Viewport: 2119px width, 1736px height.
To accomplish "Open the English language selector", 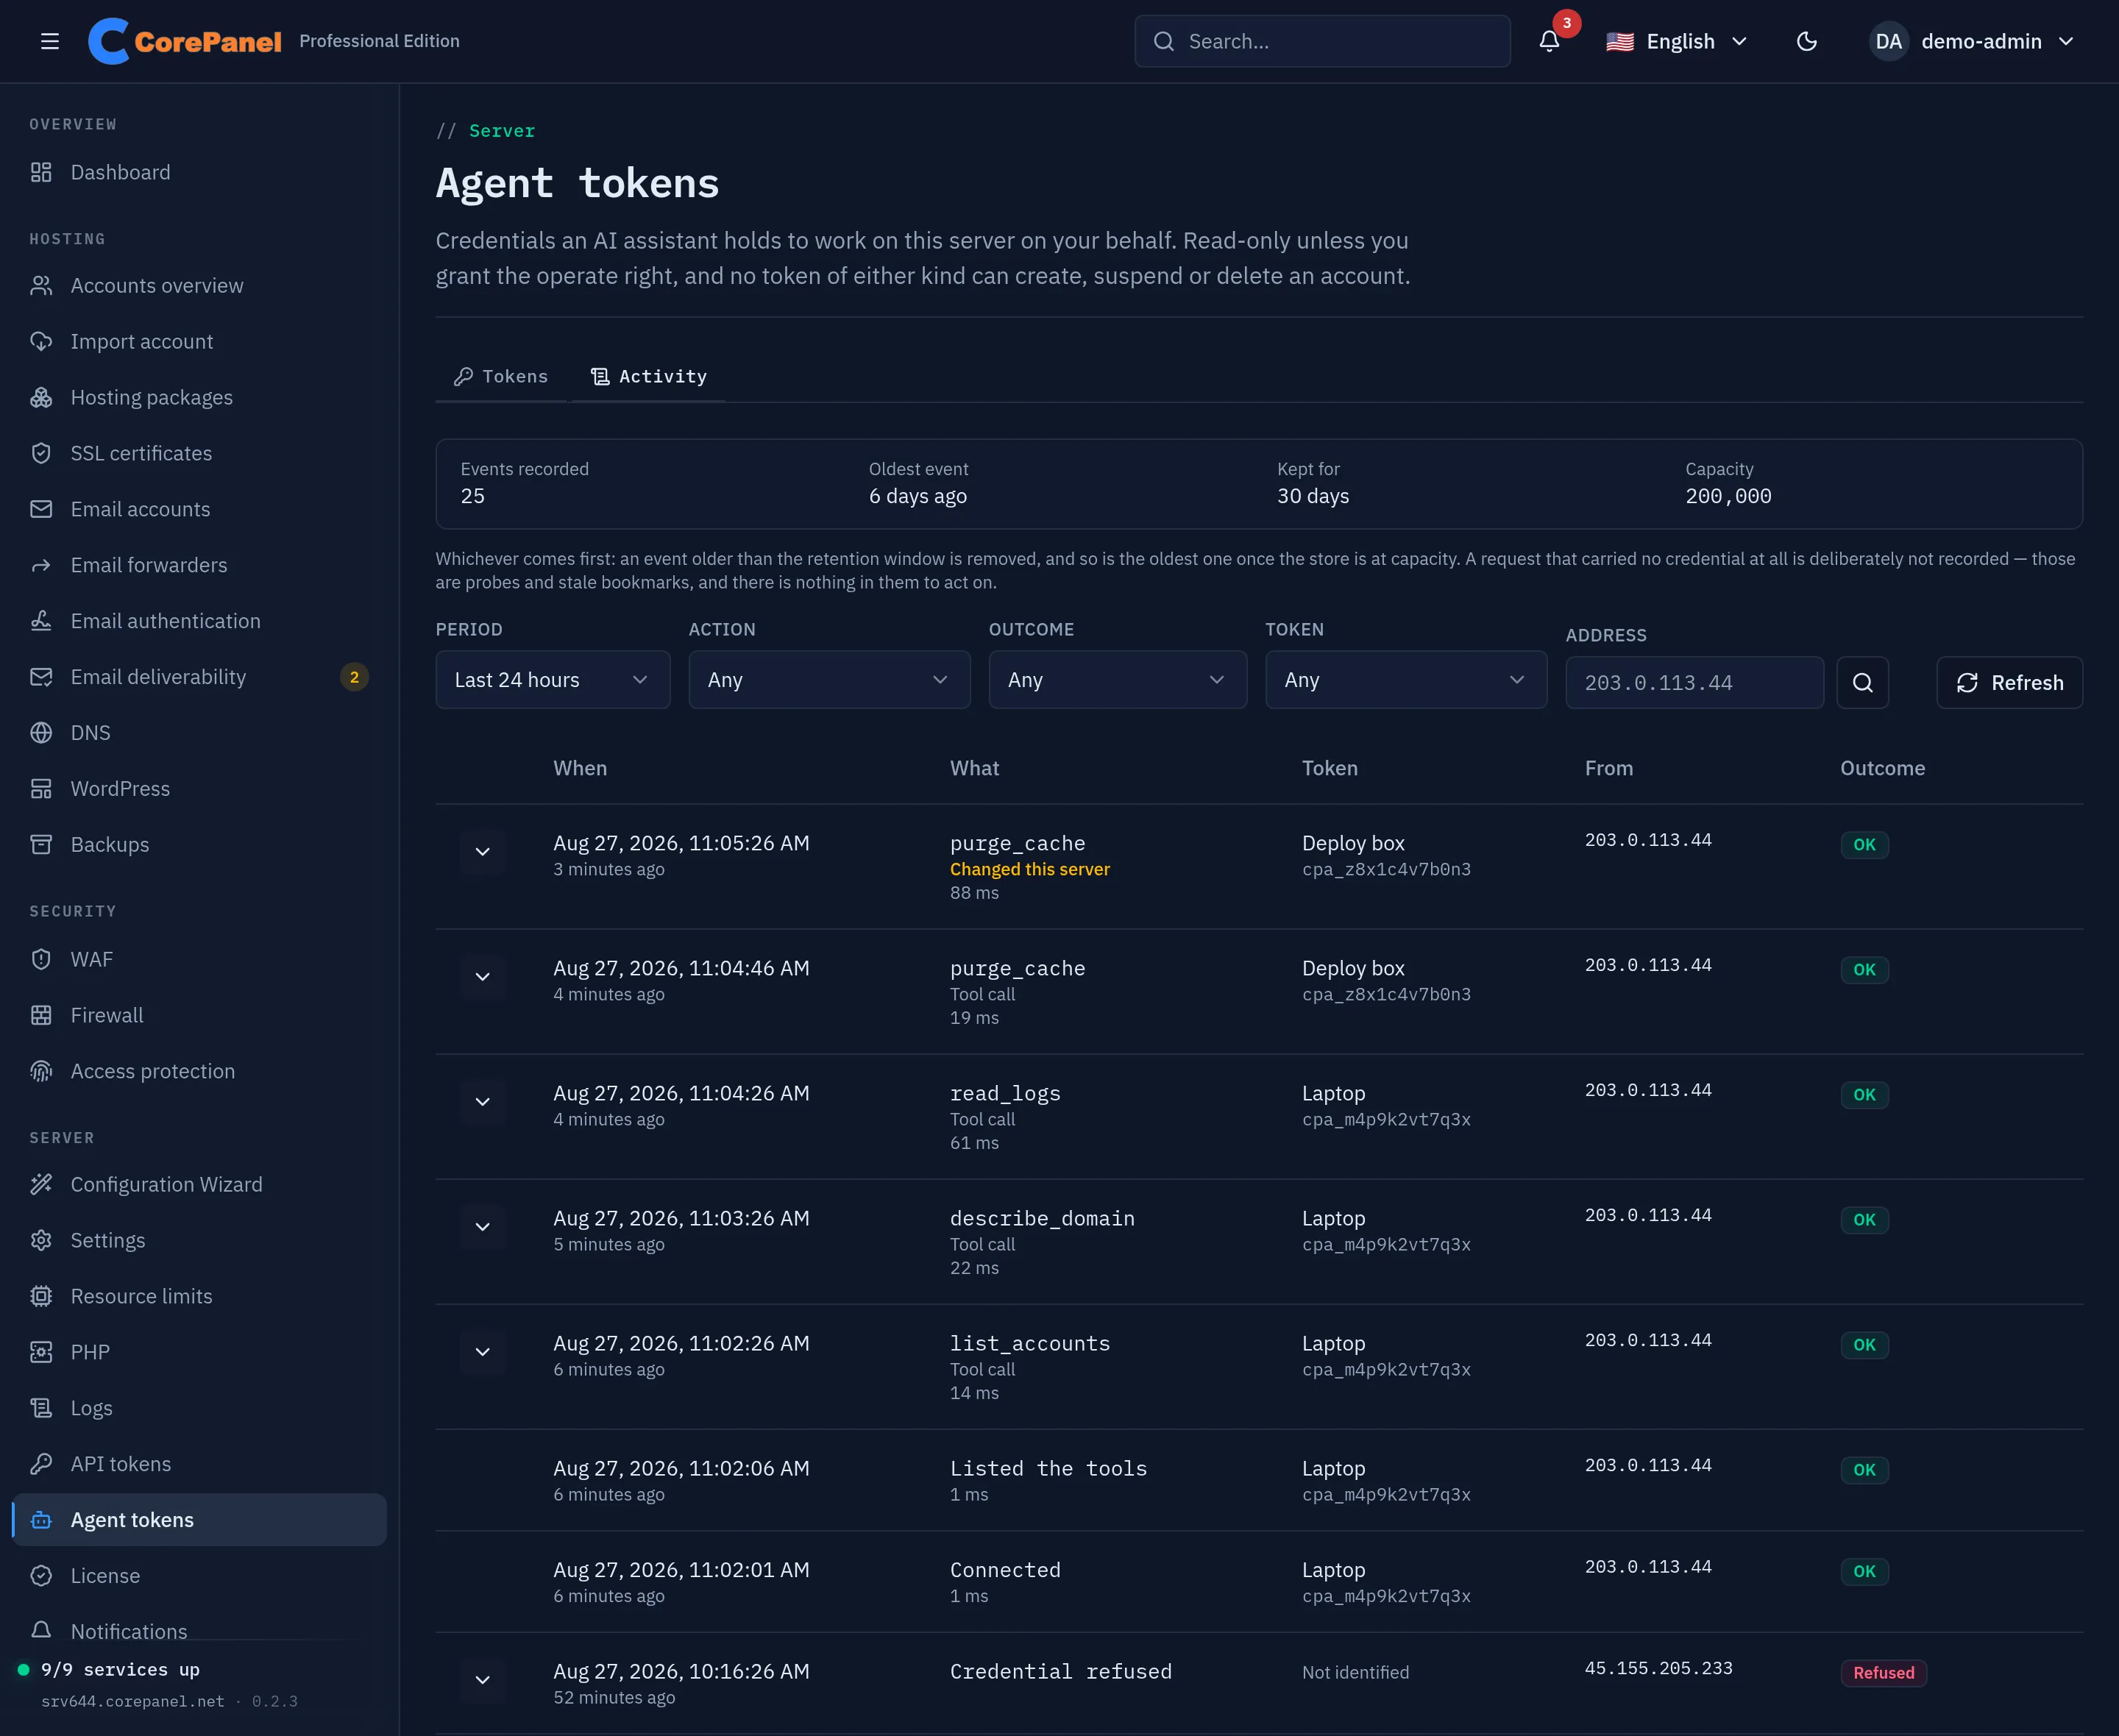I will point(1677,41).
